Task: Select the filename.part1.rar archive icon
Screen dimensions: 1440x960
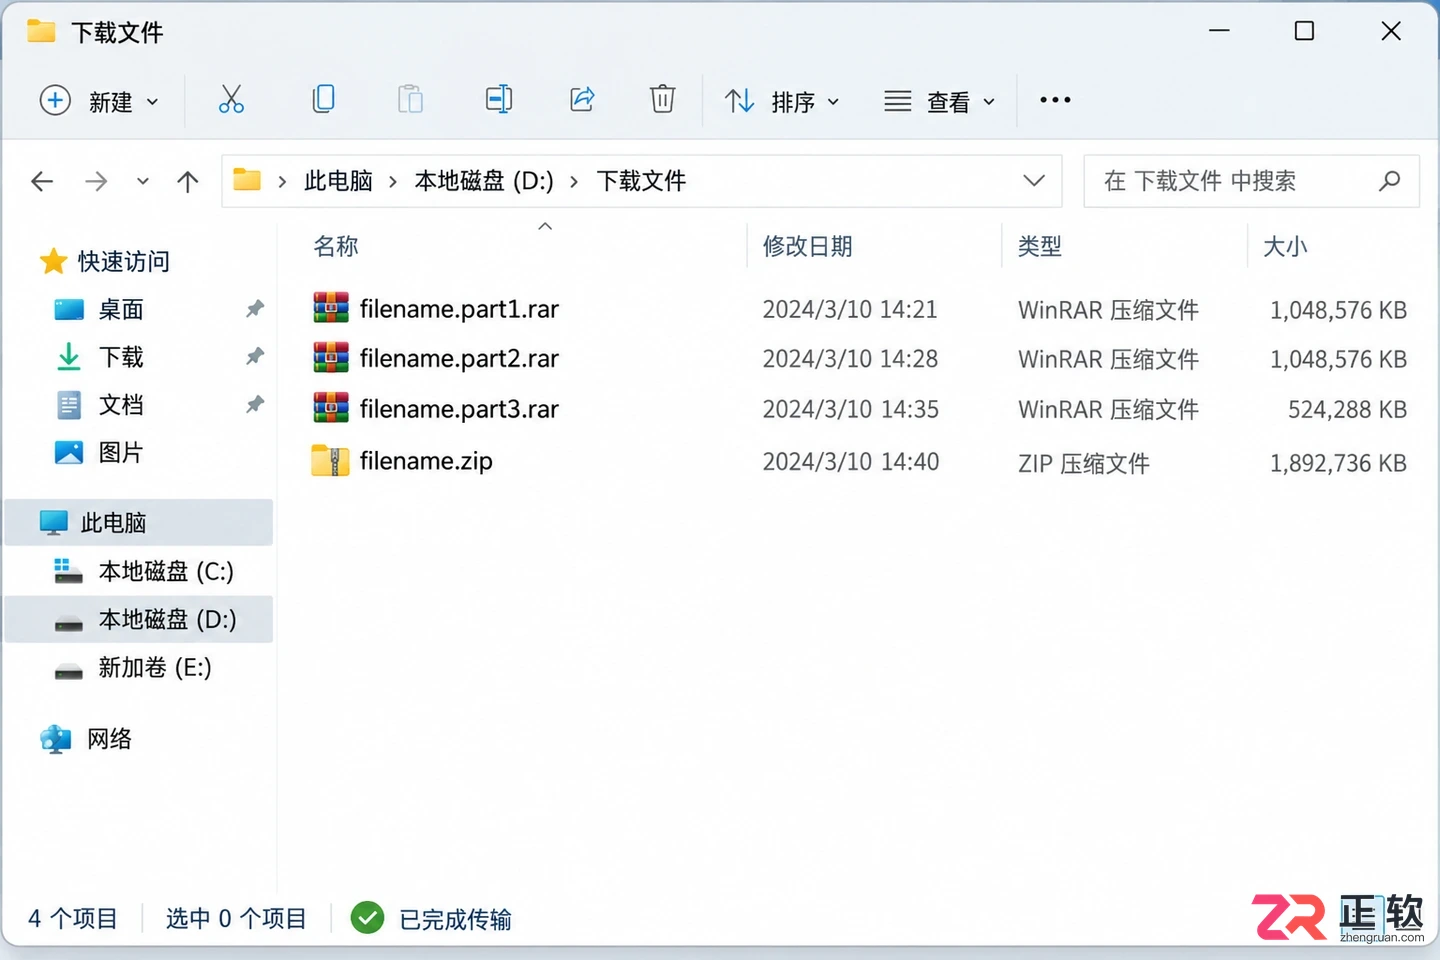Action: (x=331, y=308)
